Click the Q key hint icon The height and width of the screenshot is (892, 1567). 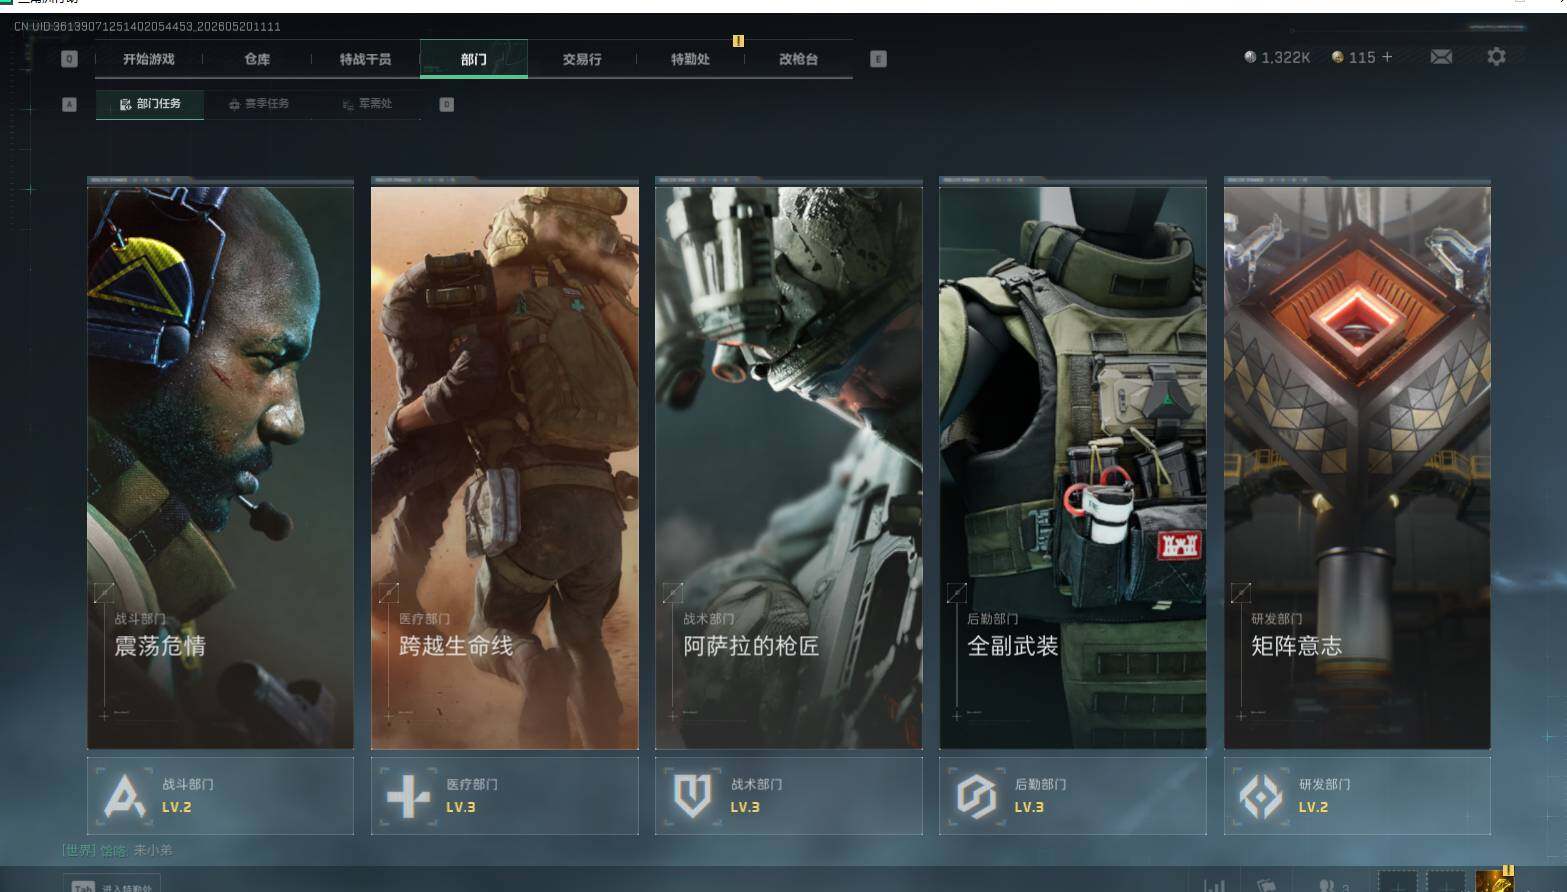pyautogui.click(x=69, y=59)
